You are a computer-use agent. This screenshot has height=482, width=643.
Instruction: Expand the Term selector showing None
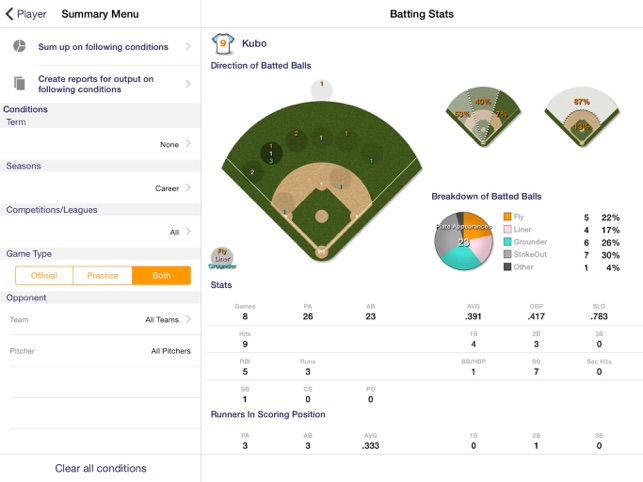[x=100, y=144]
